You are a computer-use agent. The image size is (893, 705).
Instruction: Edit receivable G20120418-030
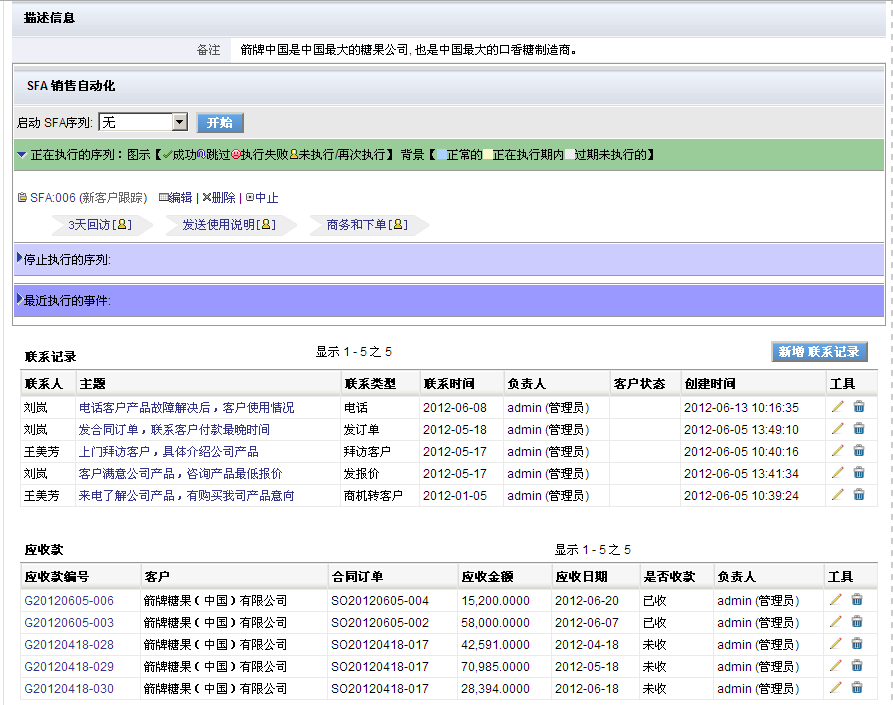[x=835, y=688]
